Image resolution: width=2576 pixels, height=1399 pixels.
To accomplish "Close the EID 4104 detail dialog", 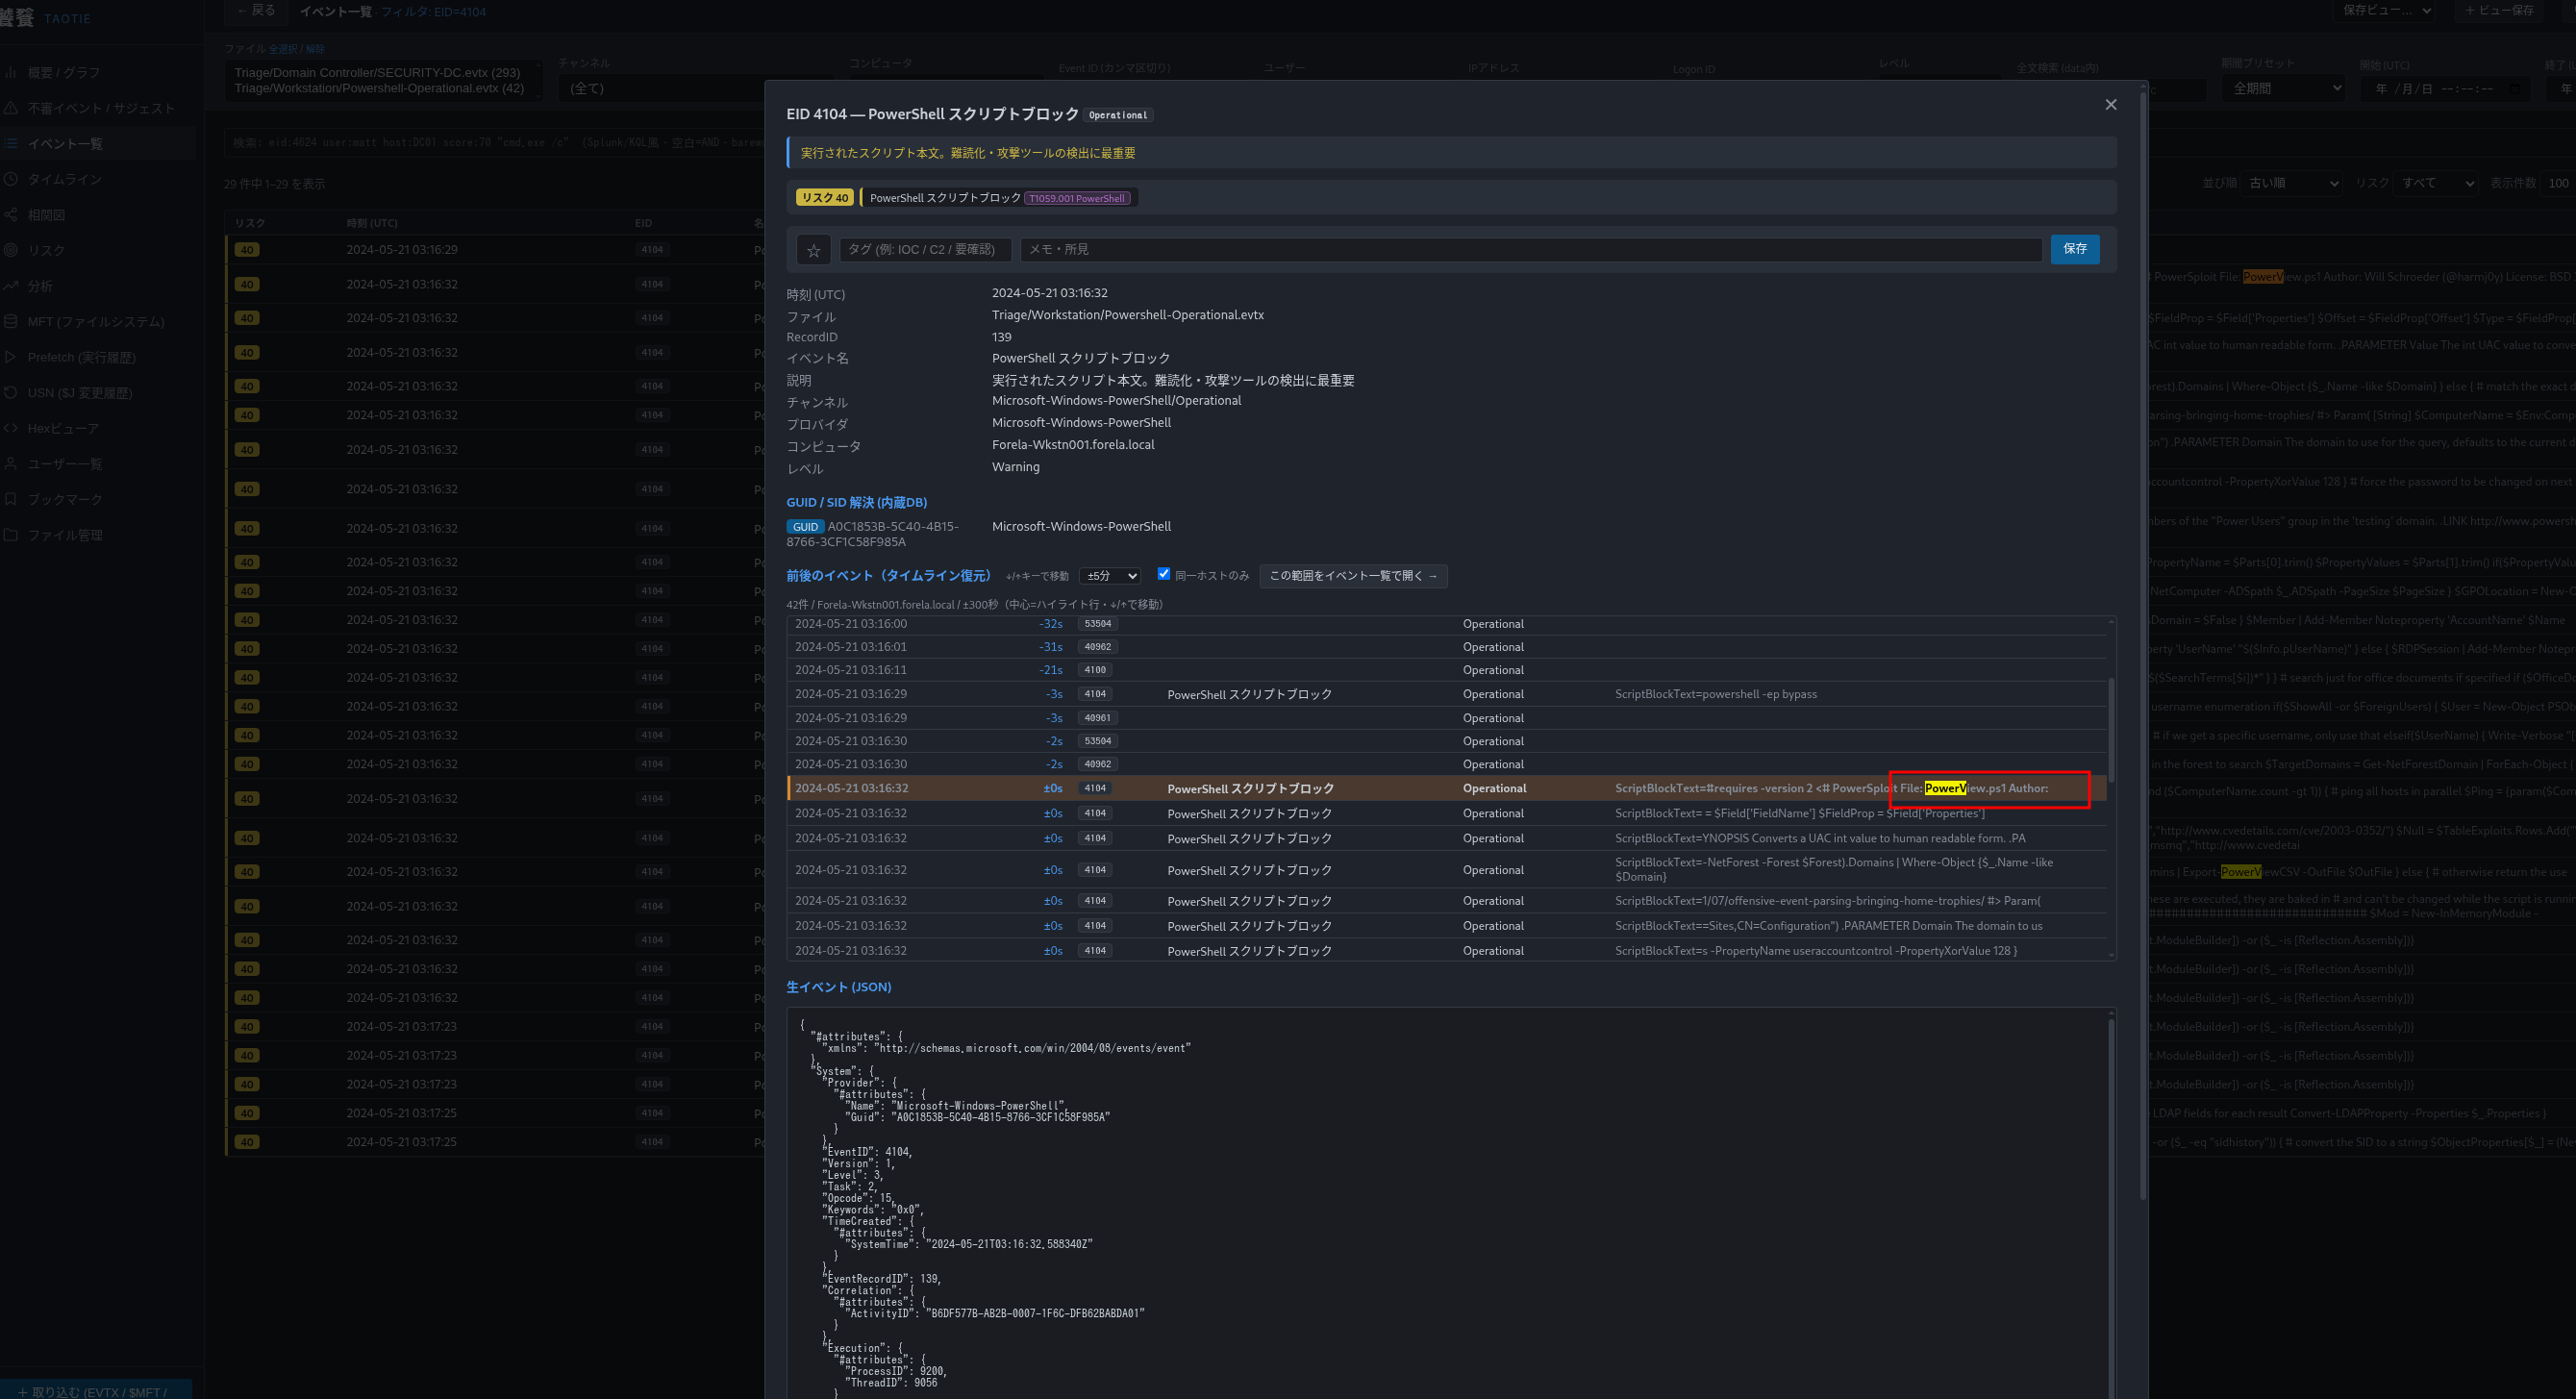I will click(x=2110, y=105).
